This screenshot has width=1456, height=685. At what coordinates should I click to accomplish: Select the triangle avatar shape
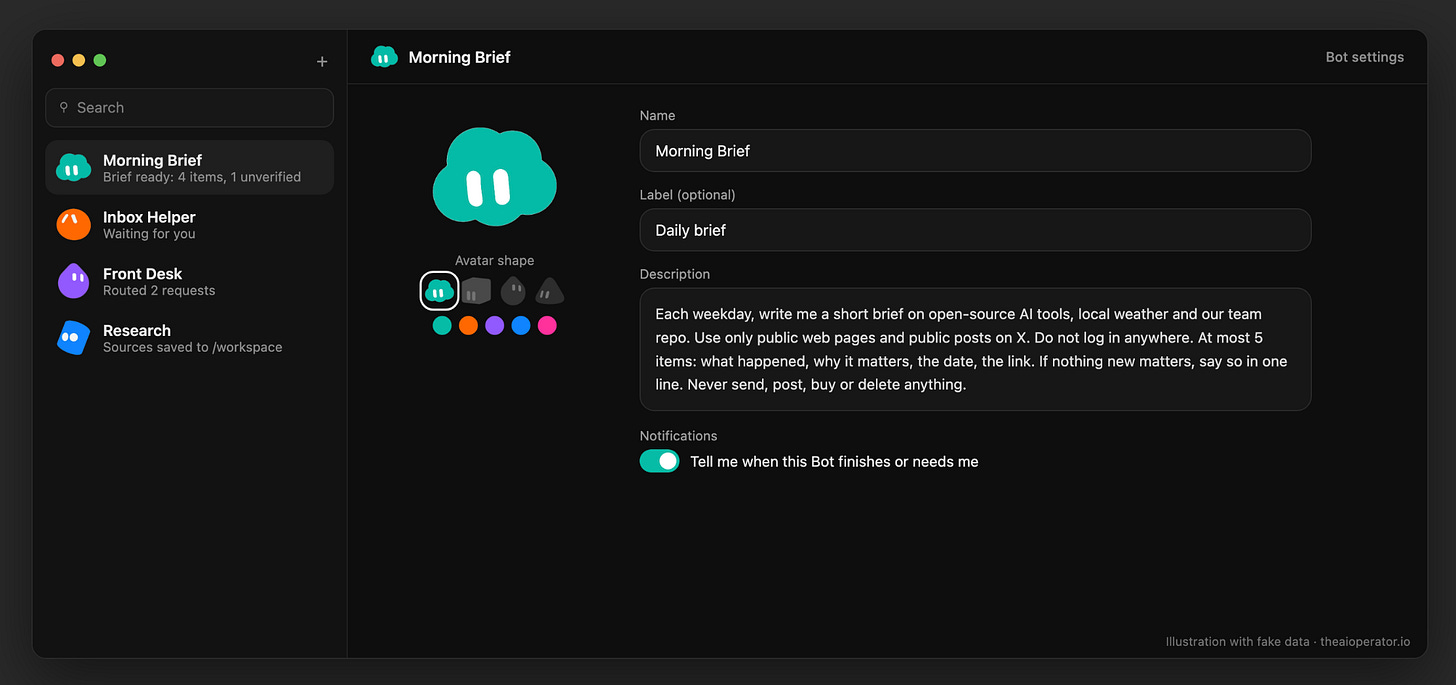[x=549, y=291]
